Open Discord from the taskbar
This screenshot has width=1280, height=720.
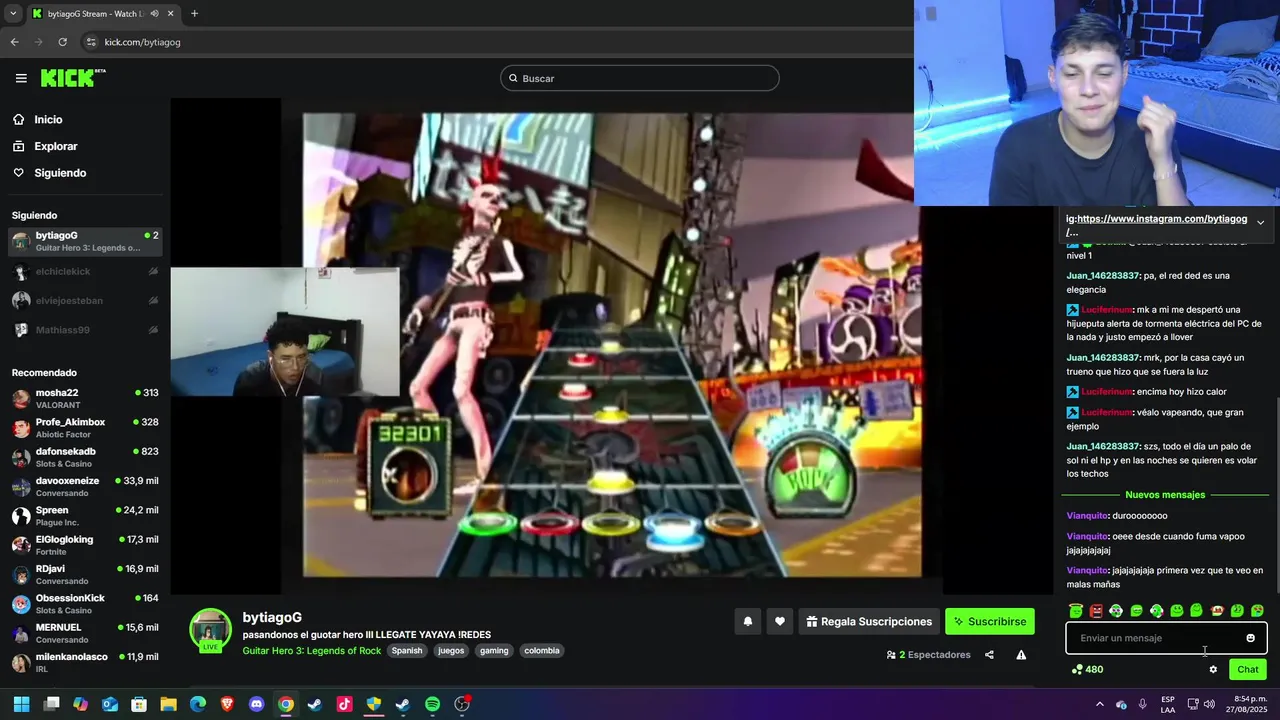(256, 704)
